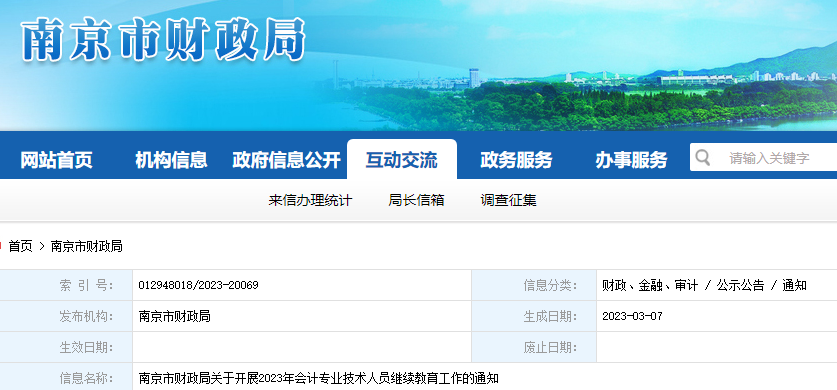Click the 索引号 label cell

(66, 285)
